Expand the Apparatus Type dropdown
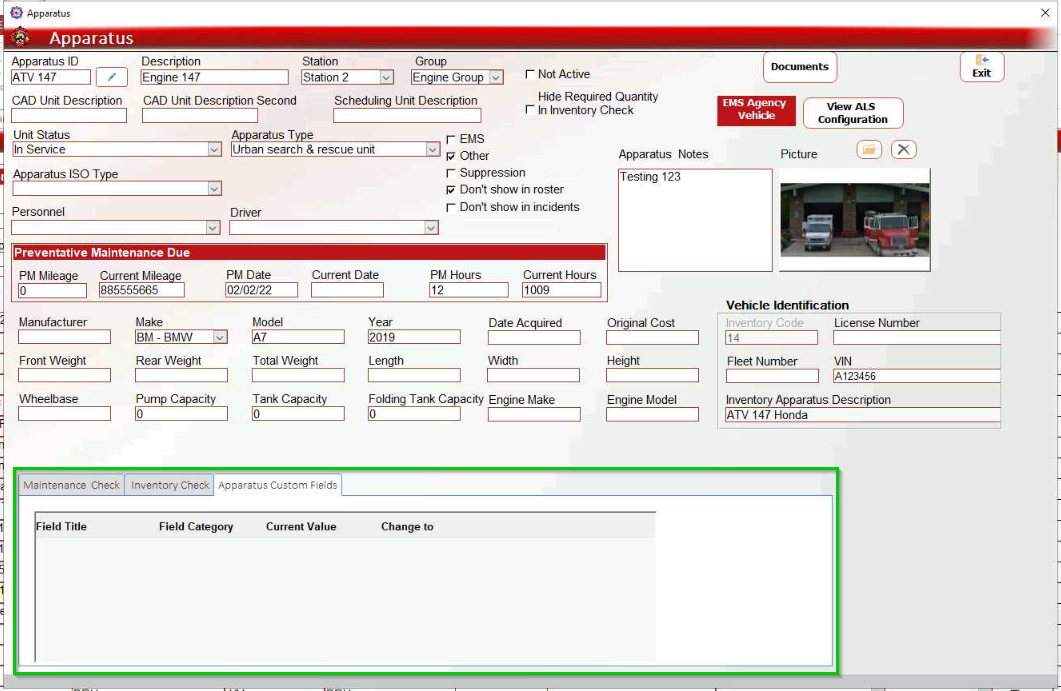Image resolution: width=1061 pixels, height=691 pixels. (433, 150)
